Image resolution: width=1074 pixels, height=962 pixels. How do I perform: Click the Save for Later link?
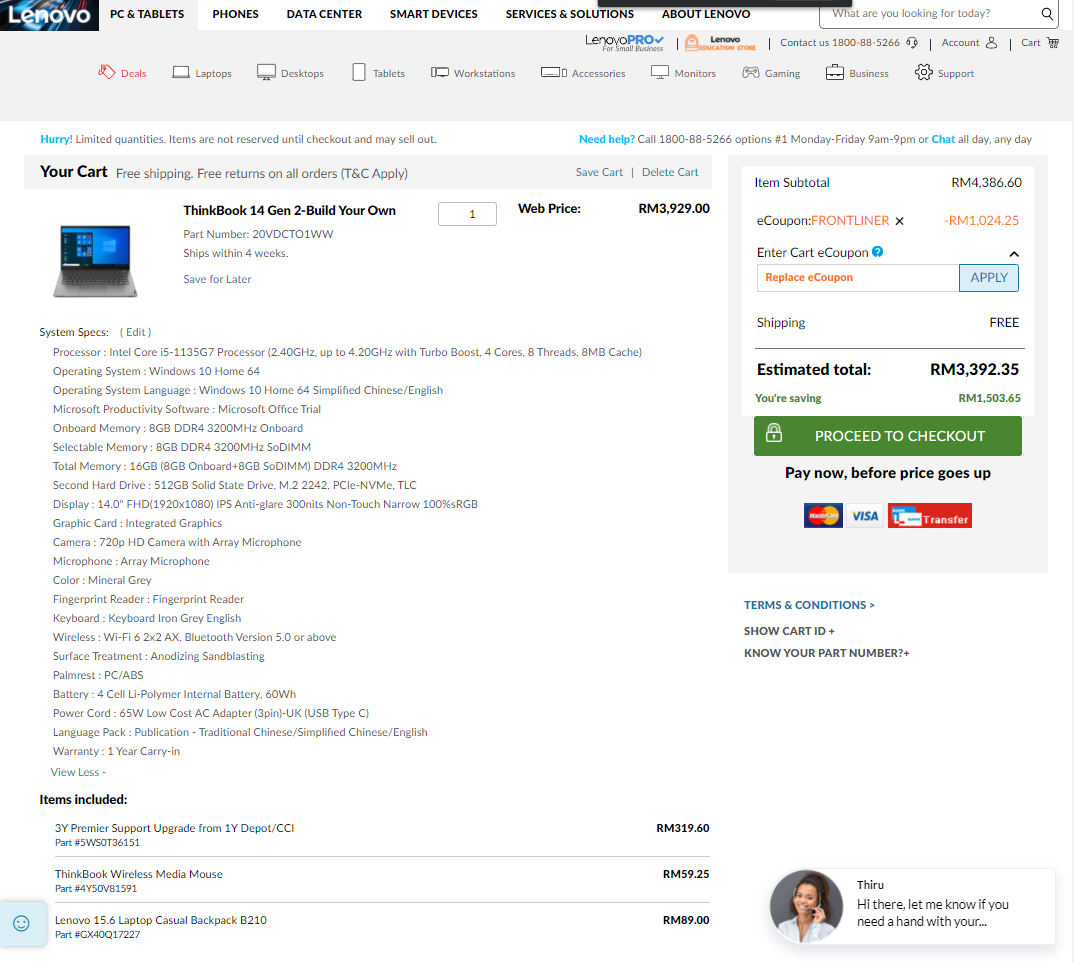click(217, 279)
